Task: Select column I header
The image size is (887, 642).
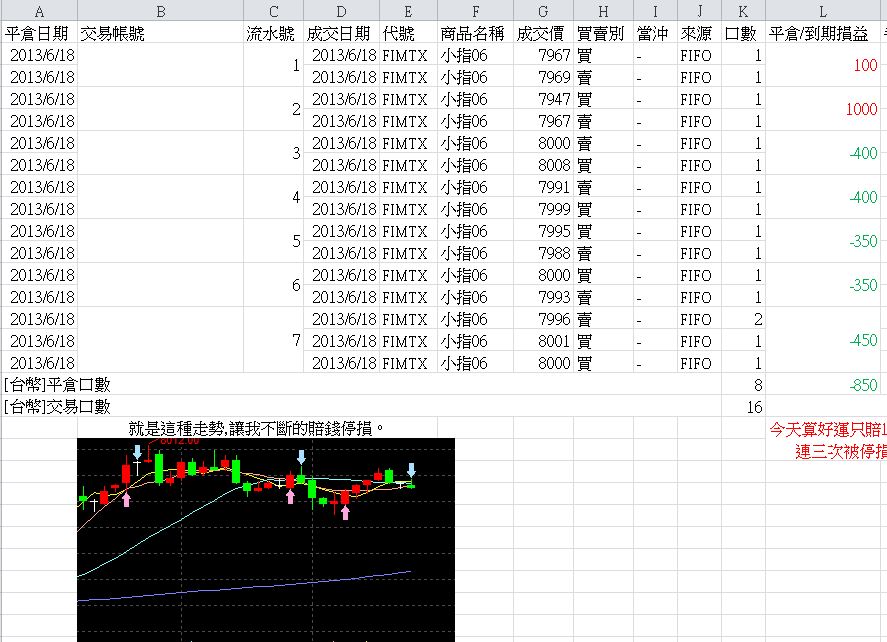Action: 656,11
